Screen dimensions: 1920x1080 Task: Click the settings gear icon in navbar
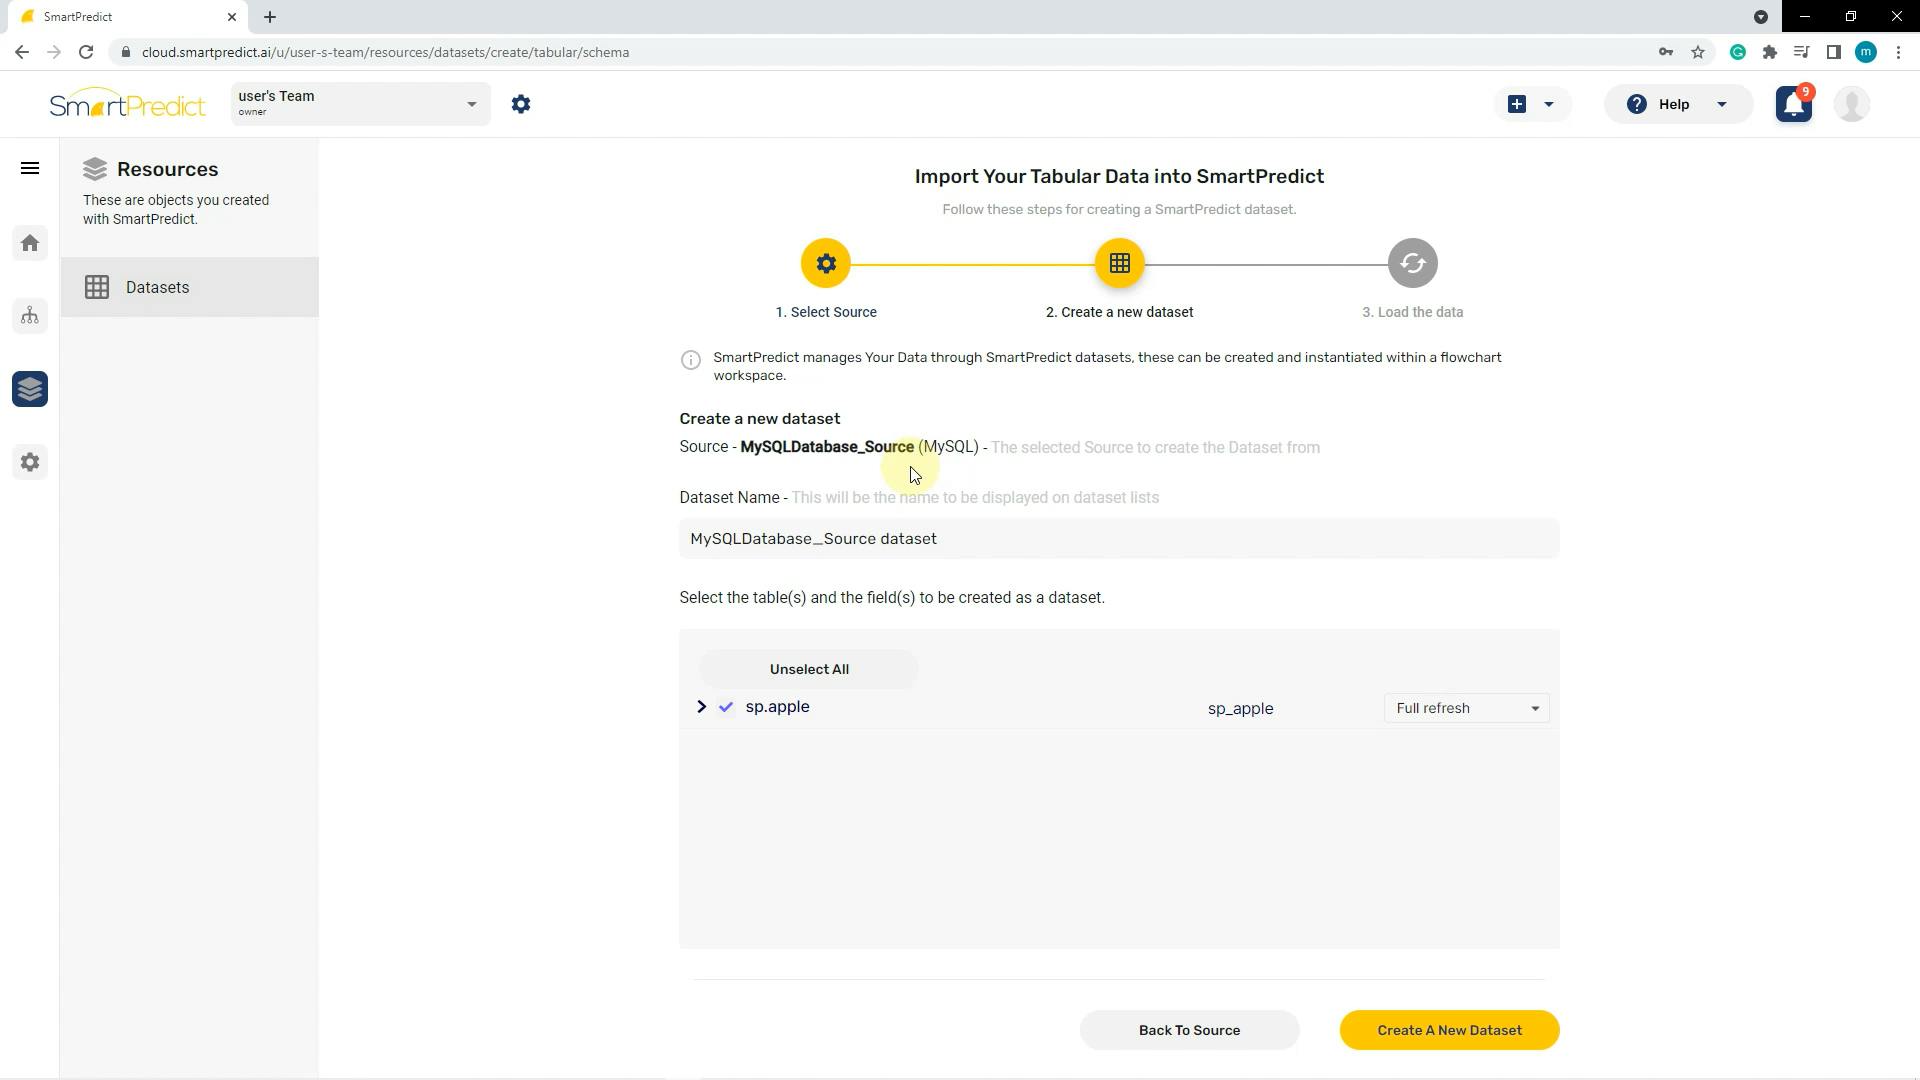point(521,103)
